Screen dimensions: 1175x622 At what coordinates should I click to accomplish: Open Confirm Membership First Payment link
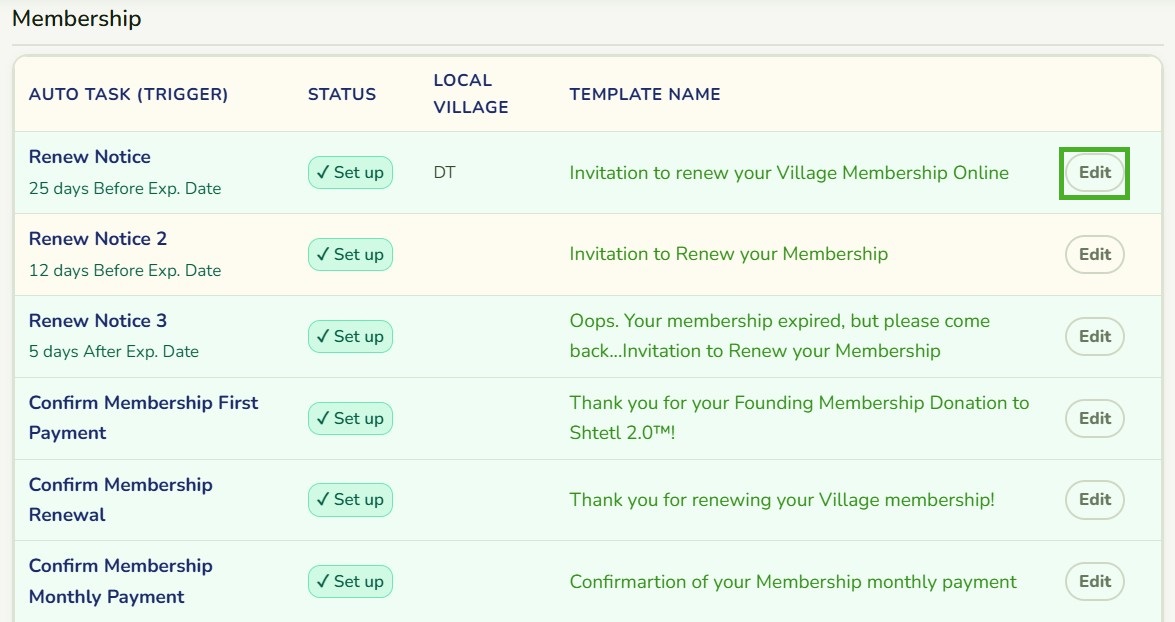[143, 417]
